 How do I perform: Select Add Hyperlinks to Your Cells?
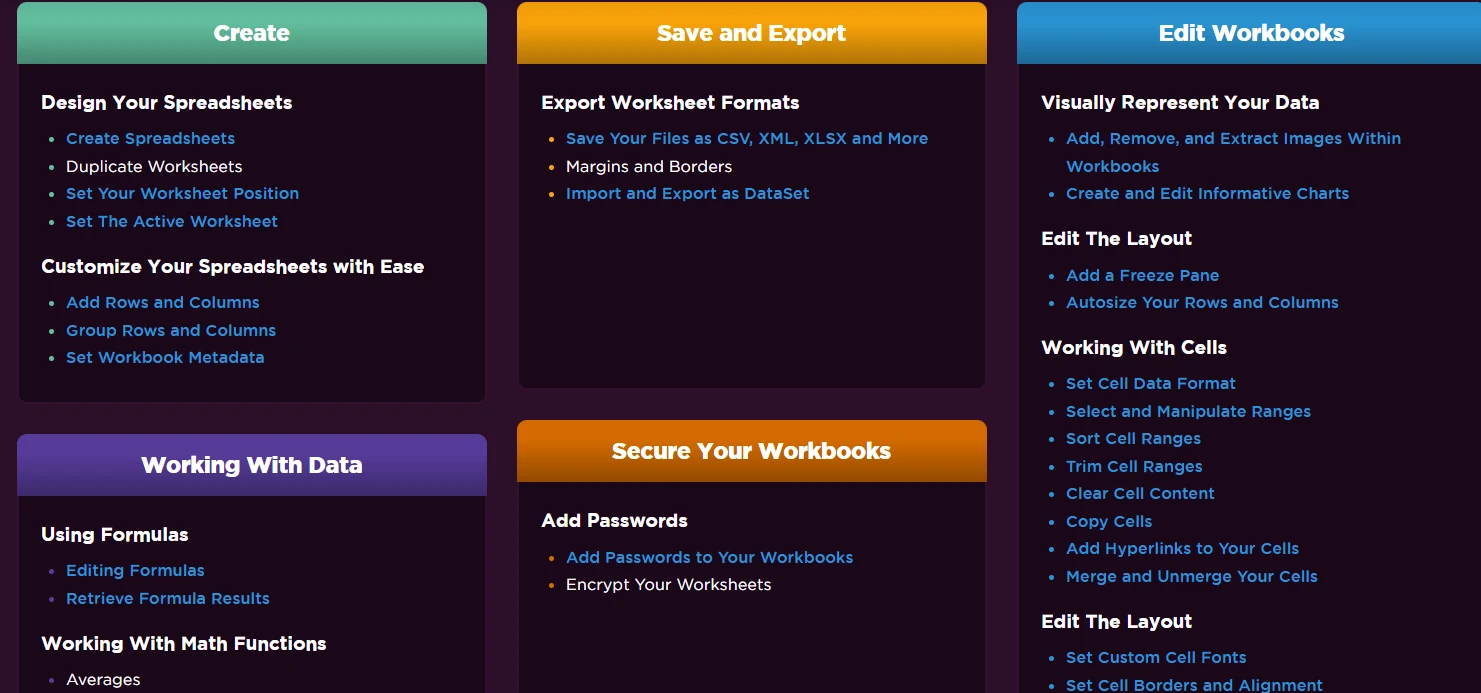click(1182, 549)
